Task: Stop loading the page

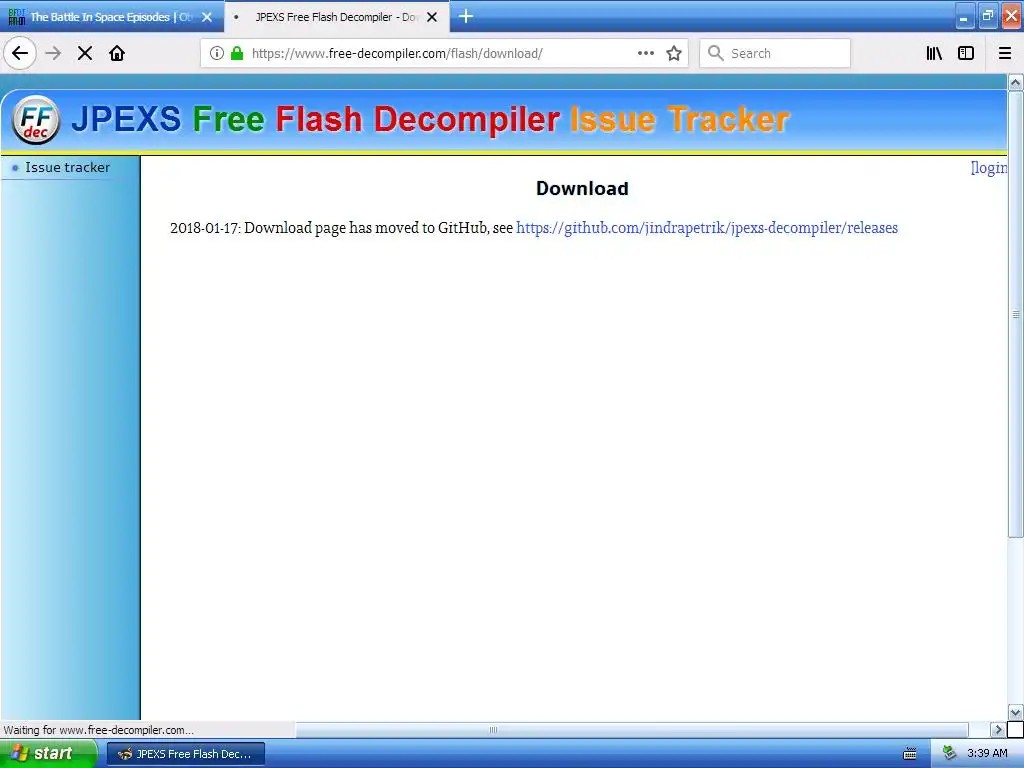Action: pyautogui.click(x=85, y=53)
